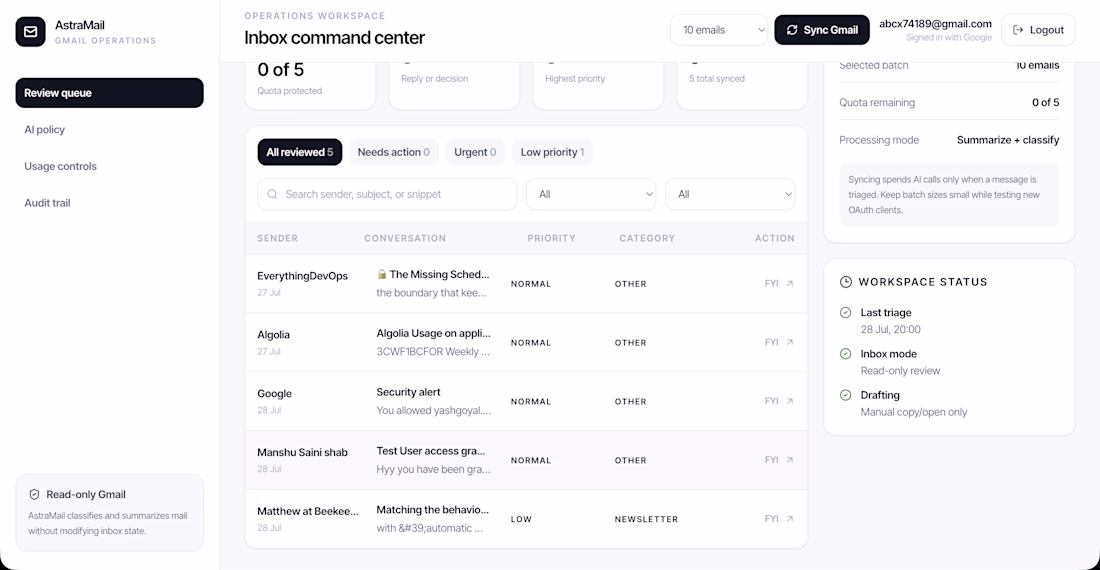The width and height of the screenshot is (1100, 570).
Task: Open external link arrow for Matthew at Beekeeper row
Action: click(790, 519)
